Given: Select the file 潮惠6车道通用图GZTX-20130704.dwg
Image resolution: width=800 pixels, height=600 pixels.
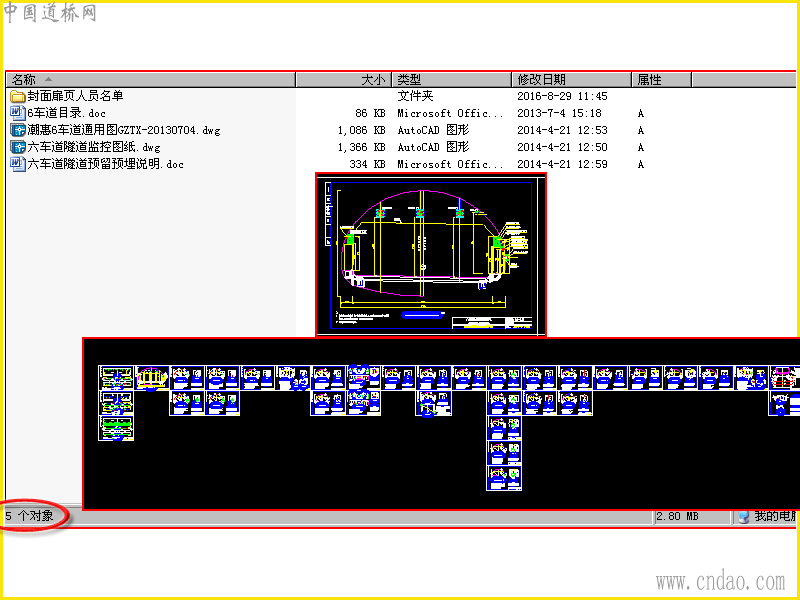Looking at the screenshot, I should pyautogui.click(x=124, y=130).
